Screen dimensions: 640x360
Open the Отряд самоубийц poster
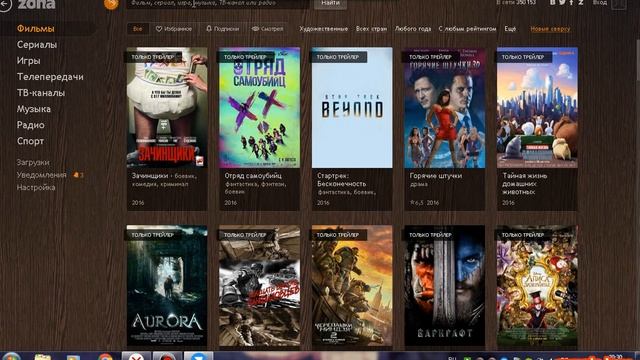260,108
